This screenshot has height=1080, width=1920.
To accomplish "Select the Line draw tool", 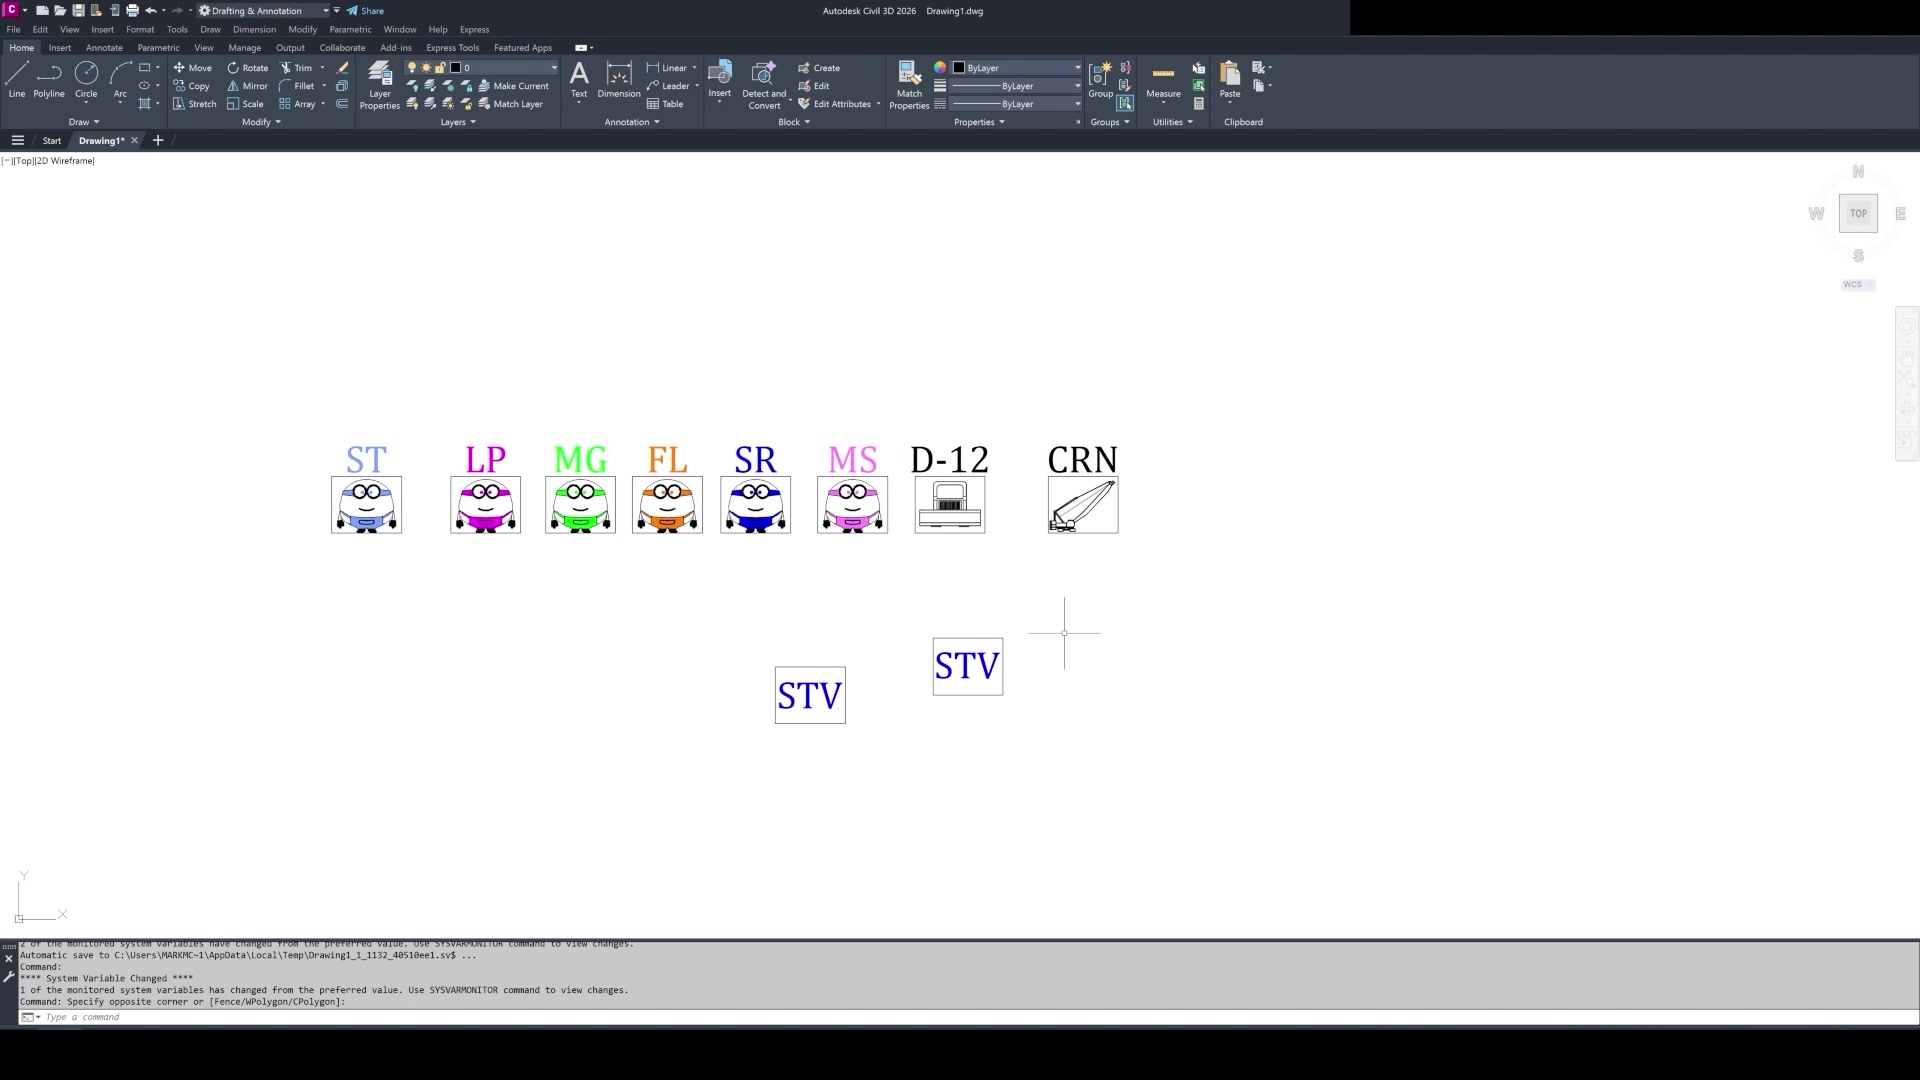I will 17,80.
